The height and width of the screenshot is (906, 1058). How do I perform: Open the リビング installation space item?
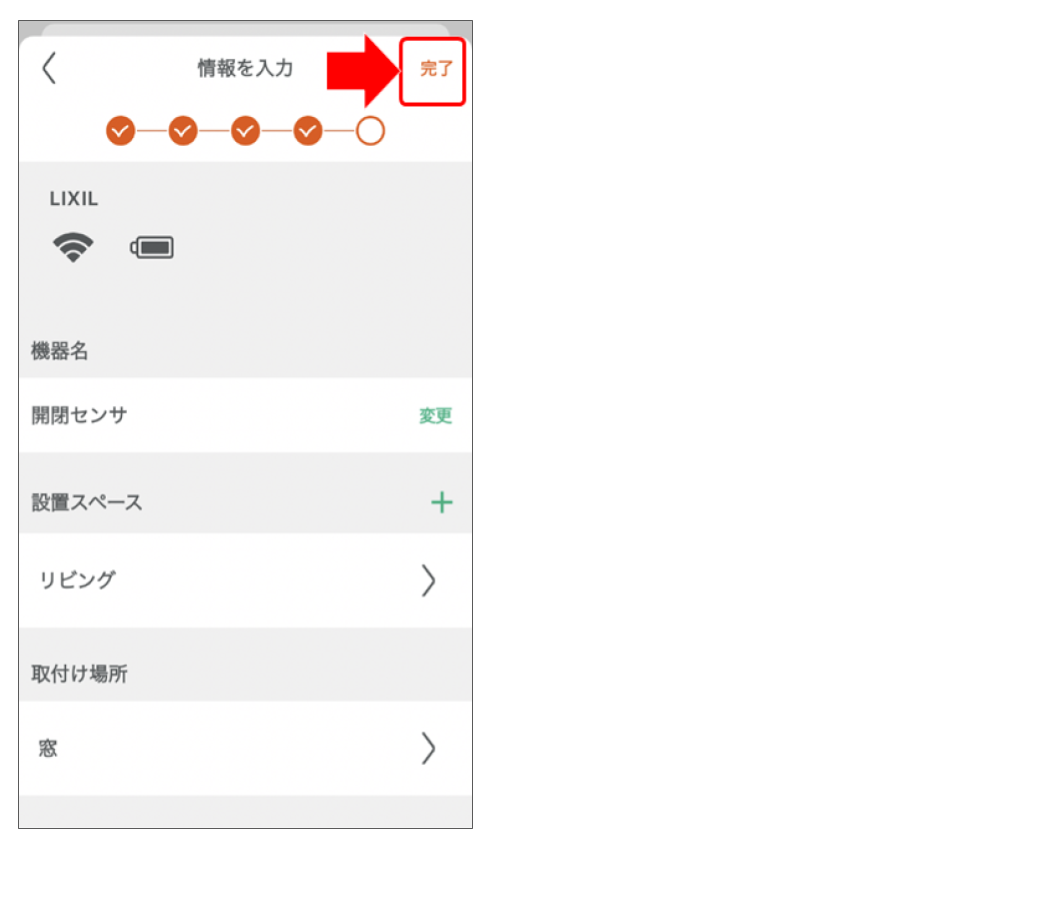click(246, 581)
